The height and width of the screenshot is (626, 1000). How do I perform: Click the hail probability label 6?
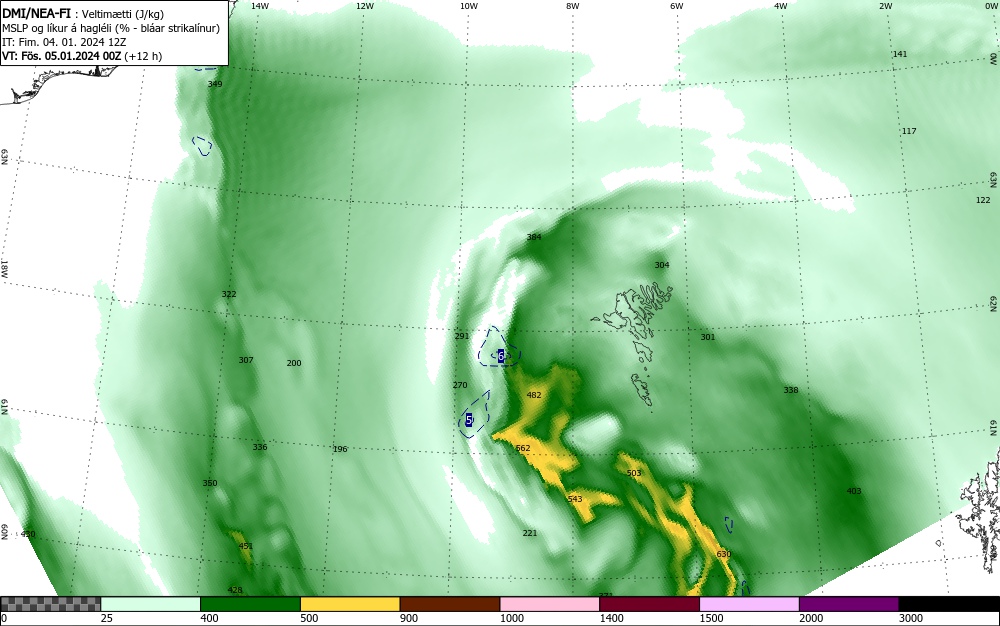click(501, 356)
